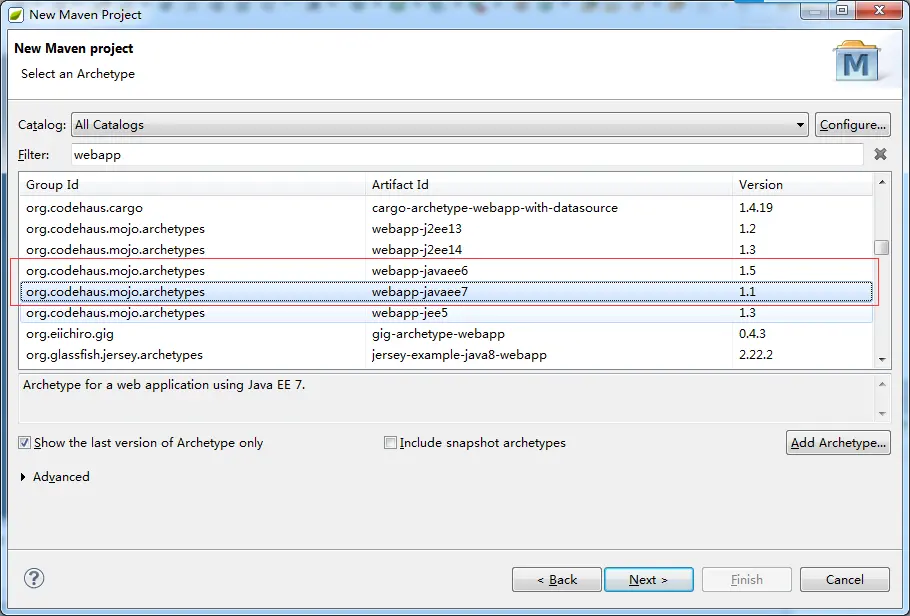Image resolution: width=910 pixels, height=616 pixels.
Task: Select the webapp-j2ee14 archetype
Action: [x=446, y=250]
